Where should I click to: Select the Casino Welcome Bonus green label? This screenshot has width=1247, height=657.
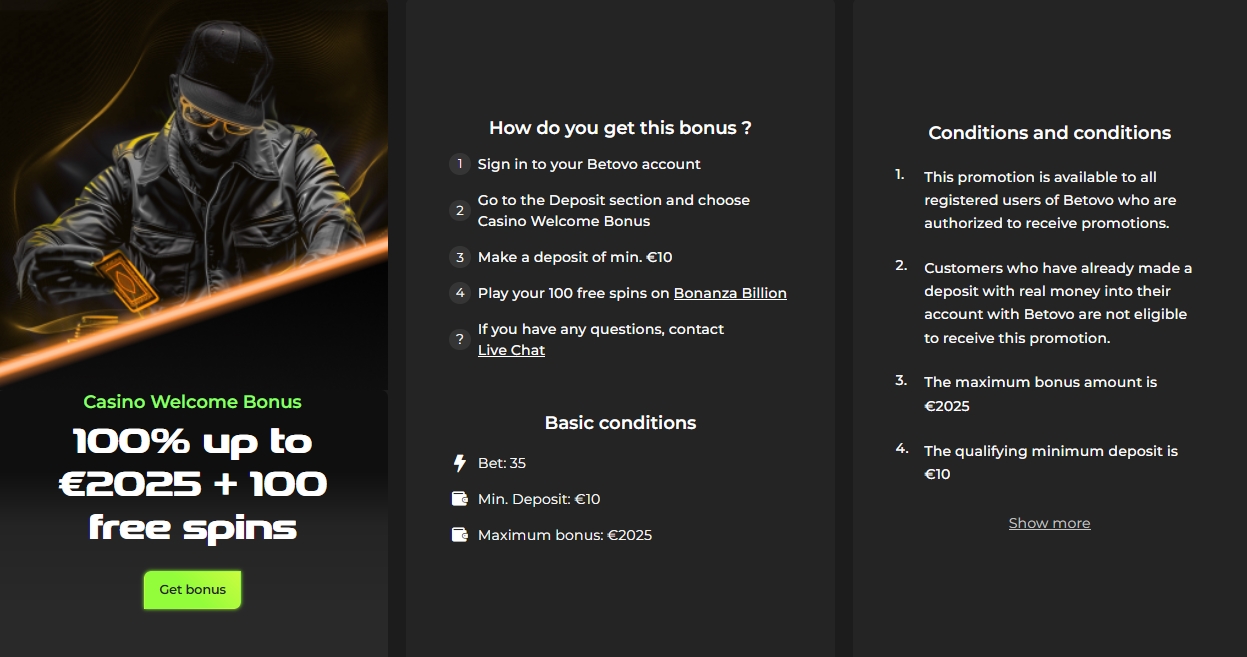(x=192, y=402)
